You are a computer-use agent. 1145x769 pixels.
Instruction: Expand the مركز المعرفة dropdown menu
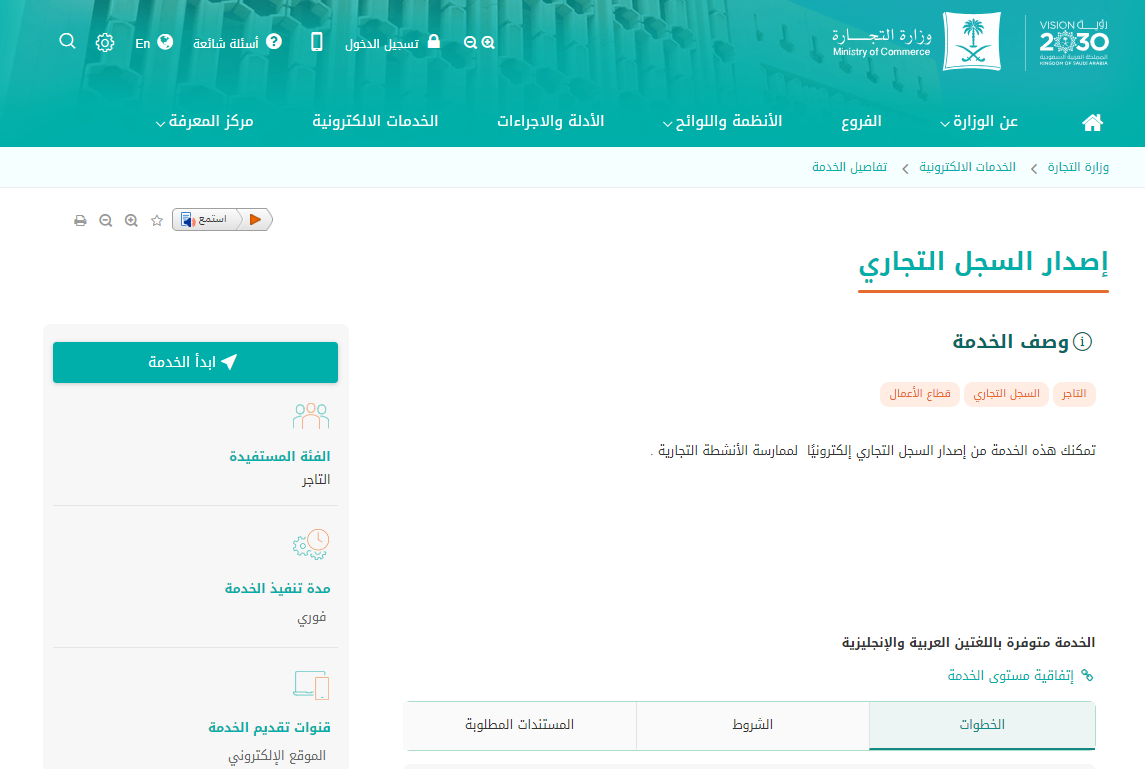204,122
